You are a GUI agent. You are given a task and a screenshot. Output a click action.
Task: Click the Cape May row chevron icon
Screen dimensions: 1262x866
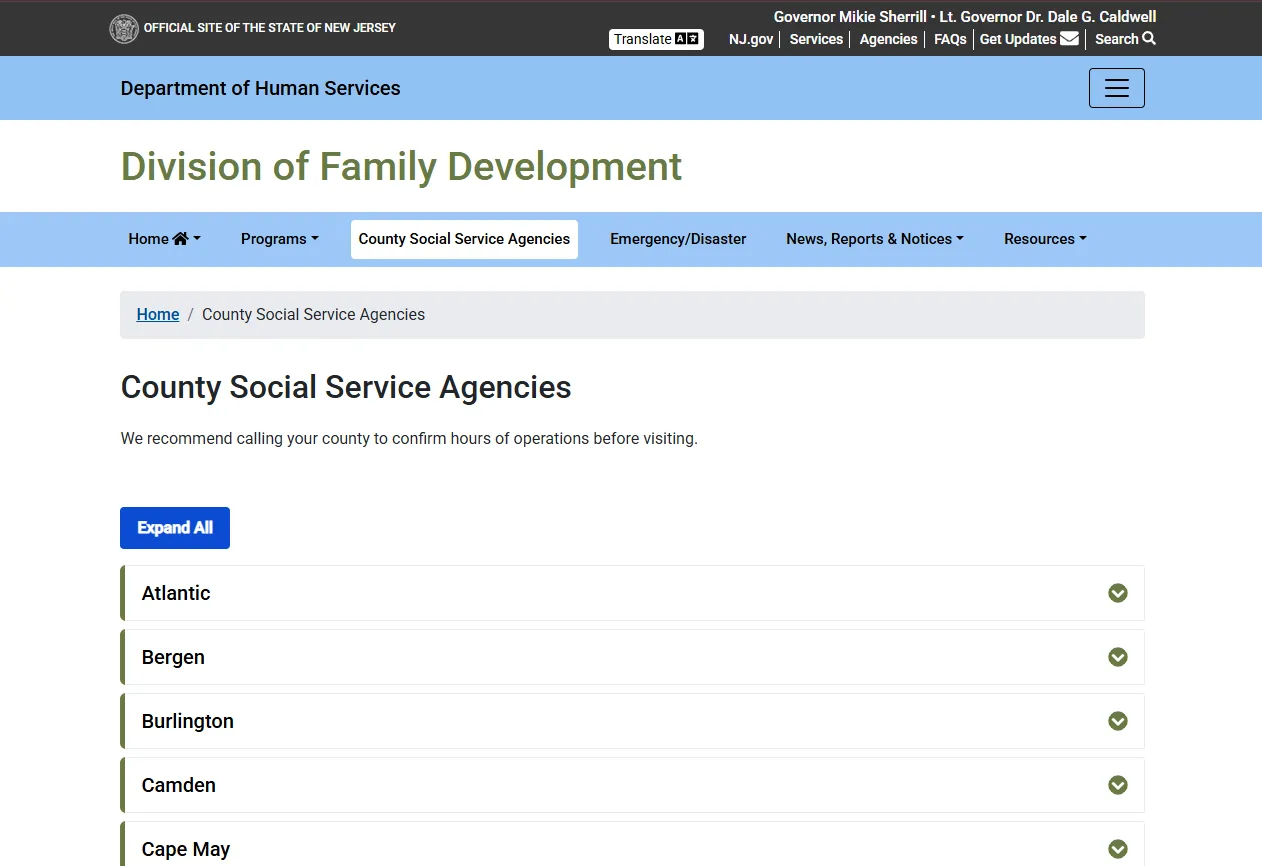click(x=1118, y=849)
